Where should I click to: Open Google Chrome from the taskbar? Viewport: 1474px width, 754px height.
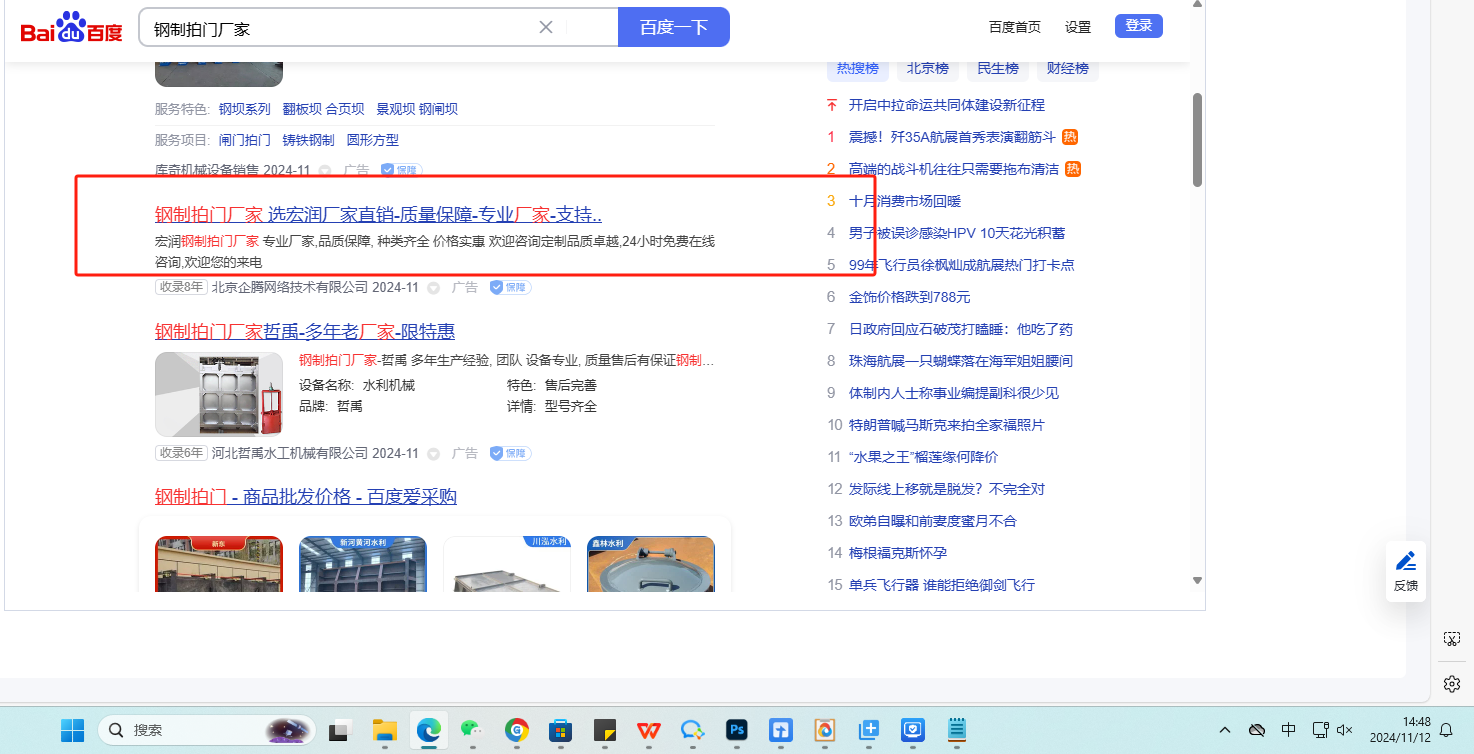click(x=516, y=730)
